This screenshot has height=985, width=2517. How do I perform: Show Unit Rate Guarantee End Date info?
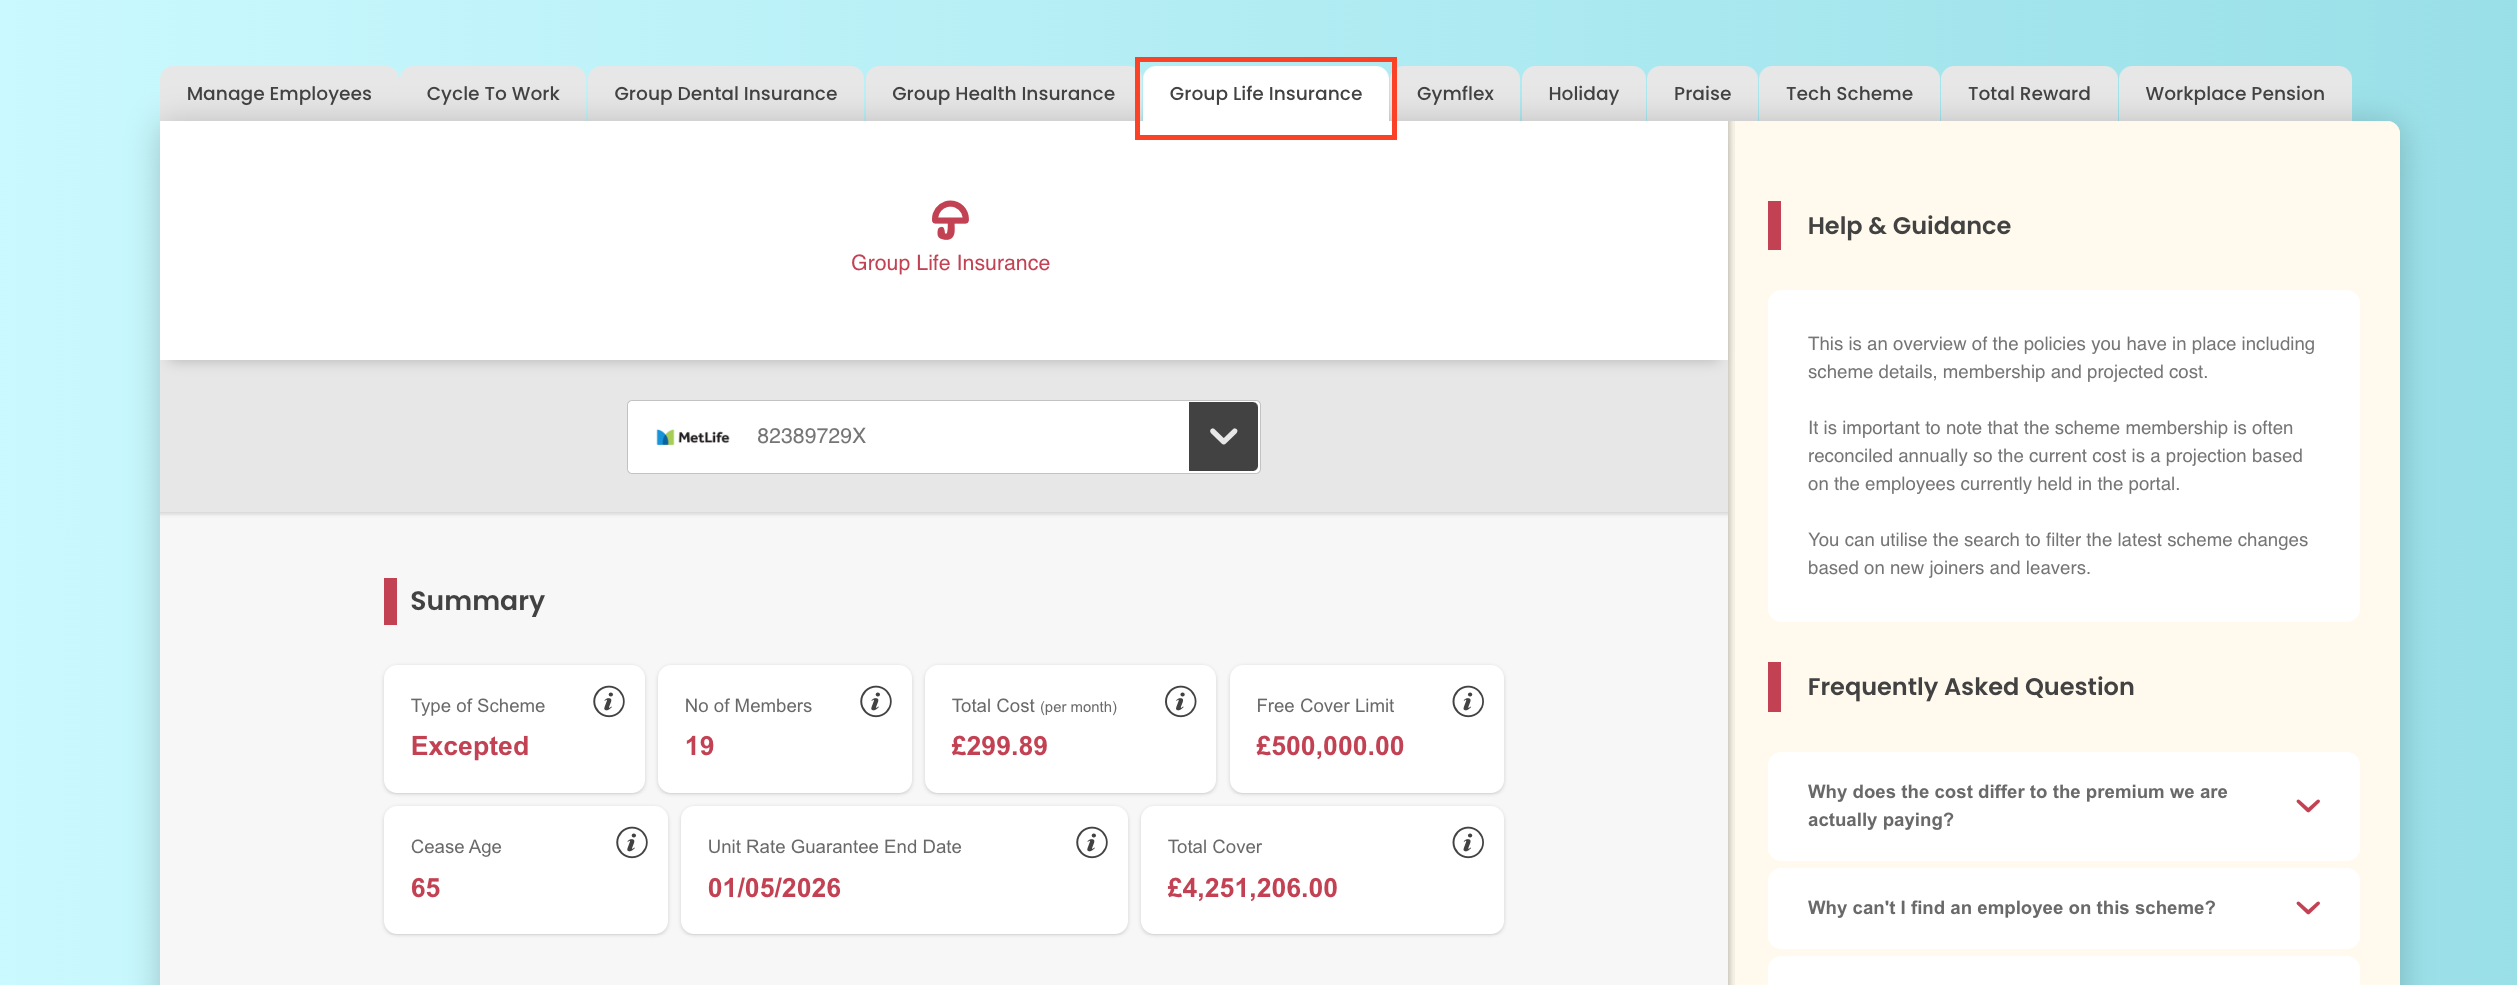[x=1091, y=843]
